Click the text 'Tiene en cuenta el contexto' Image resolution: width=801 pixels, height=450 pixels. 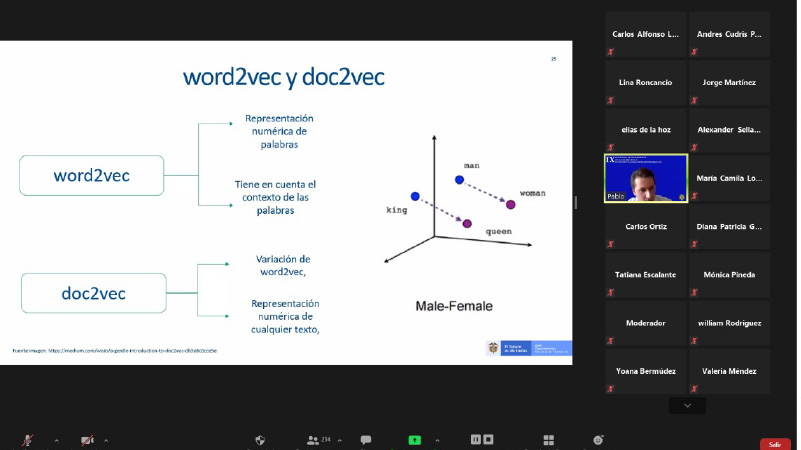tap(275, 191)
